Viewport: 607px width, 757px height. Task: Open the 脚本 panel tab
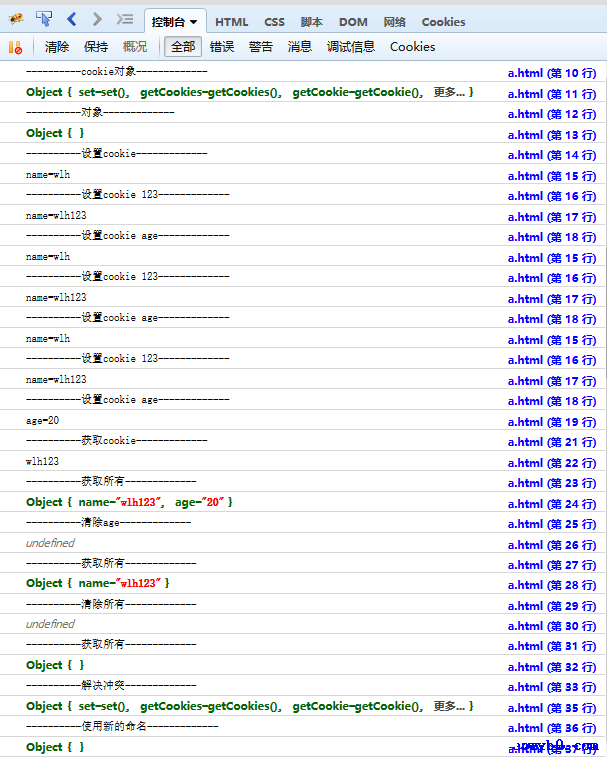tap(312, 22)
